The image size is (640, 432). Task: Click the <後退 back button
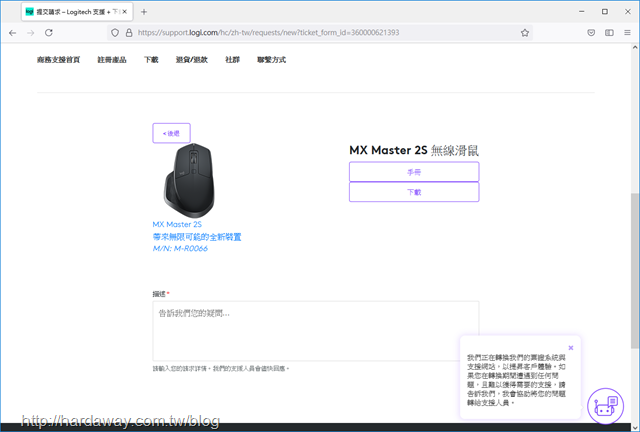(x=171, y=133)
